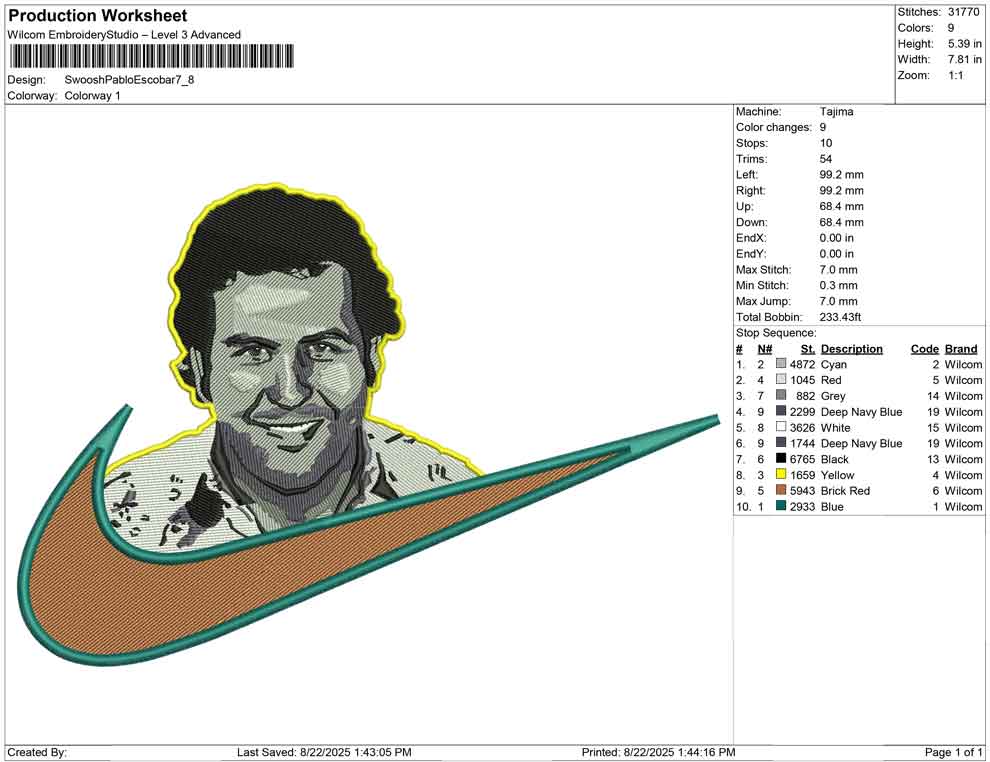Click the Stops value '10'

(x=826, y=143)
